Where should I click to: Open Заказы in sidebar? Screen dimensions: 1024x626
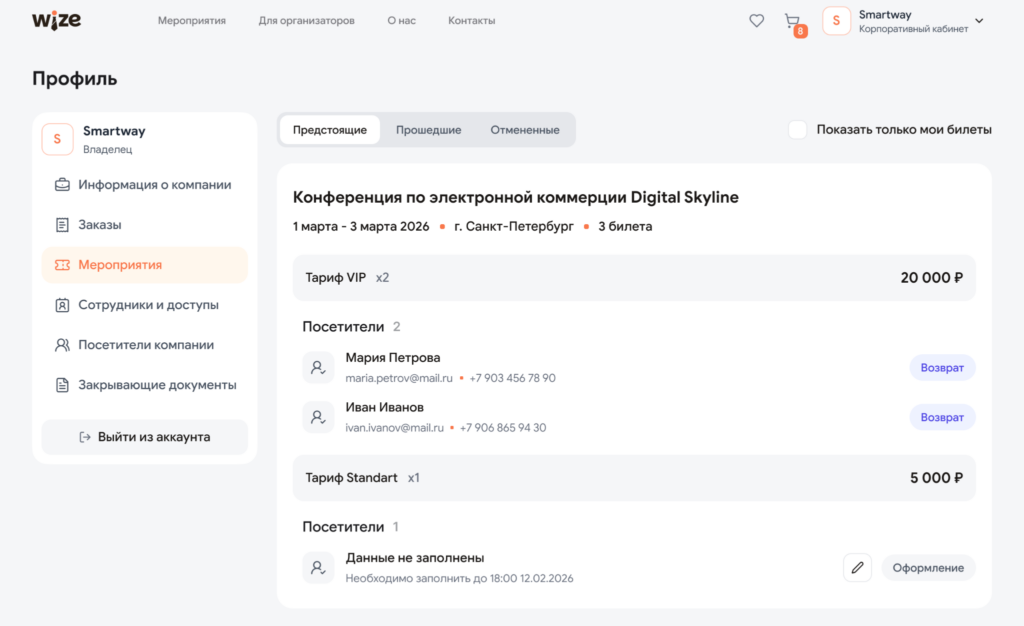coord(144,225)
